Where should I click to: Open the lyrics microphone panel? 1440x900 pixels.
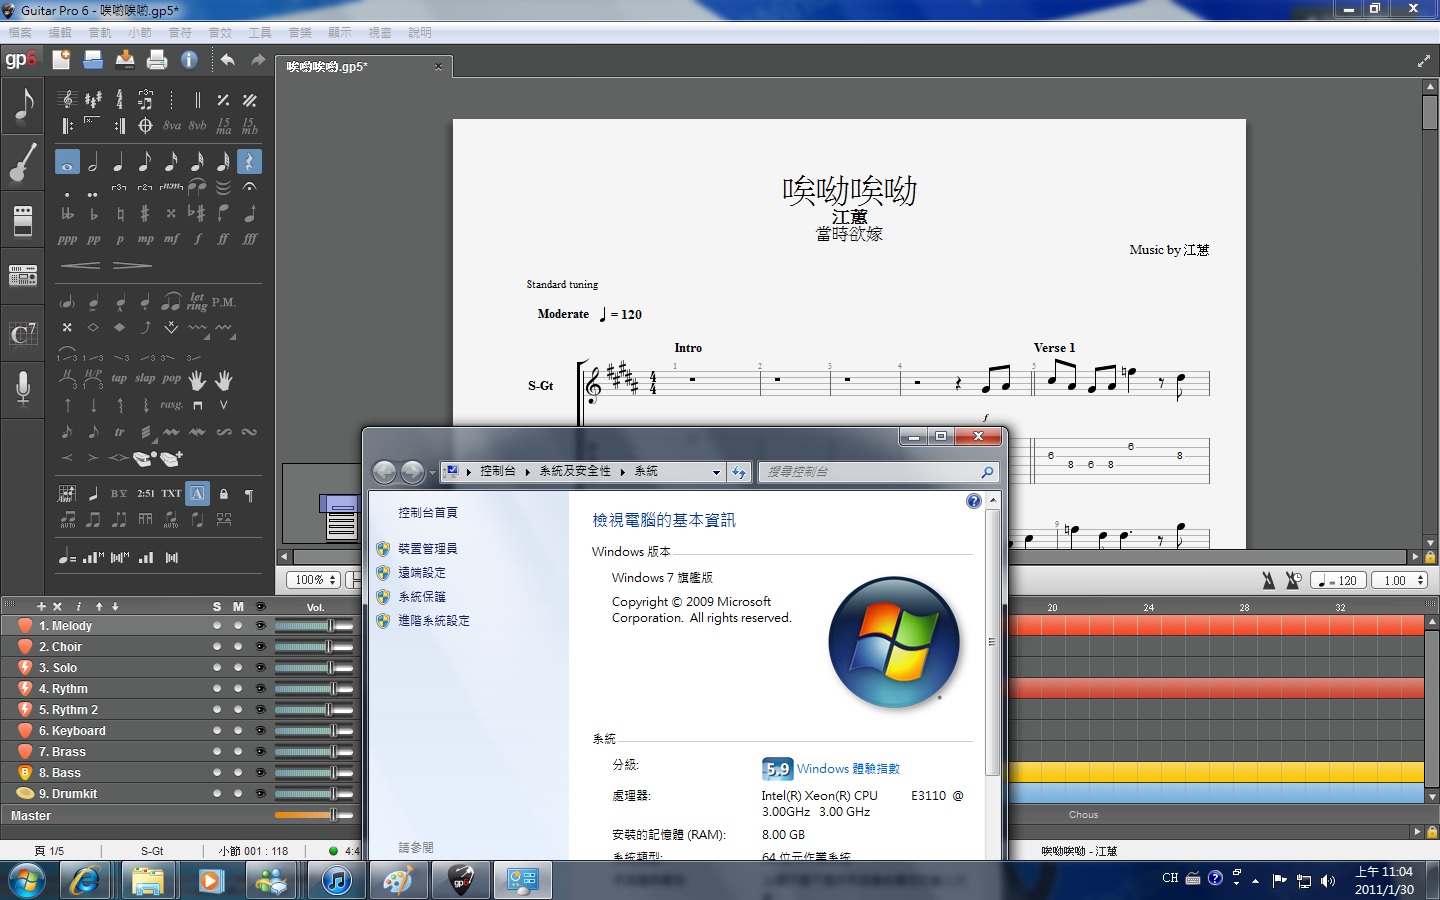[23, 388]
